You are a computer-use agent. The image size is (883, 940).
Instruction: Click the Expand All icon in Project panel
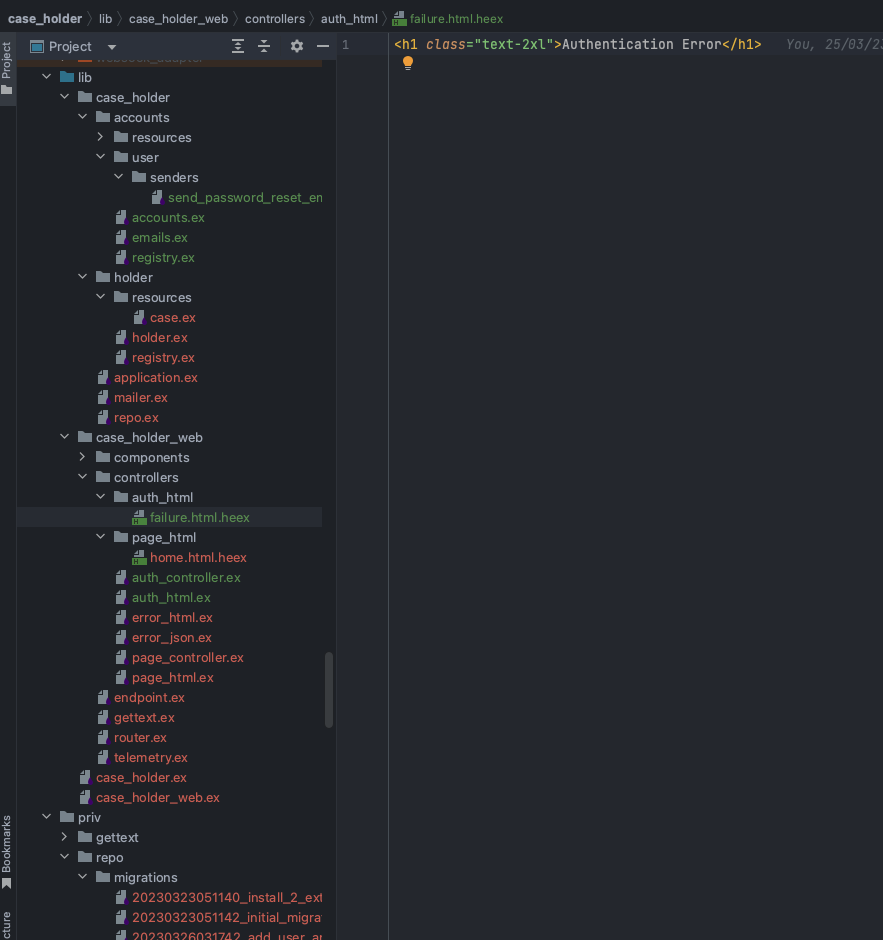tap(238, 46)
